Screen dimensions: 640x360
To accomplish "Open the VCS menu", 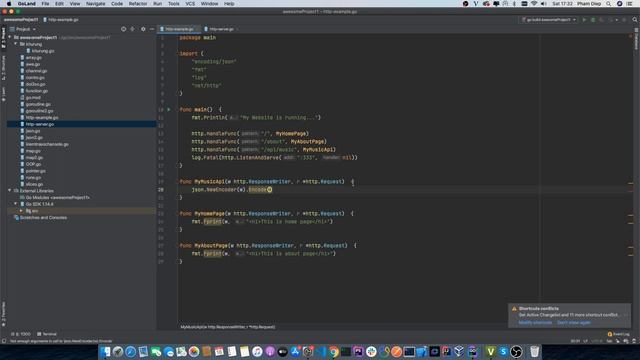I will pos(190,4).
